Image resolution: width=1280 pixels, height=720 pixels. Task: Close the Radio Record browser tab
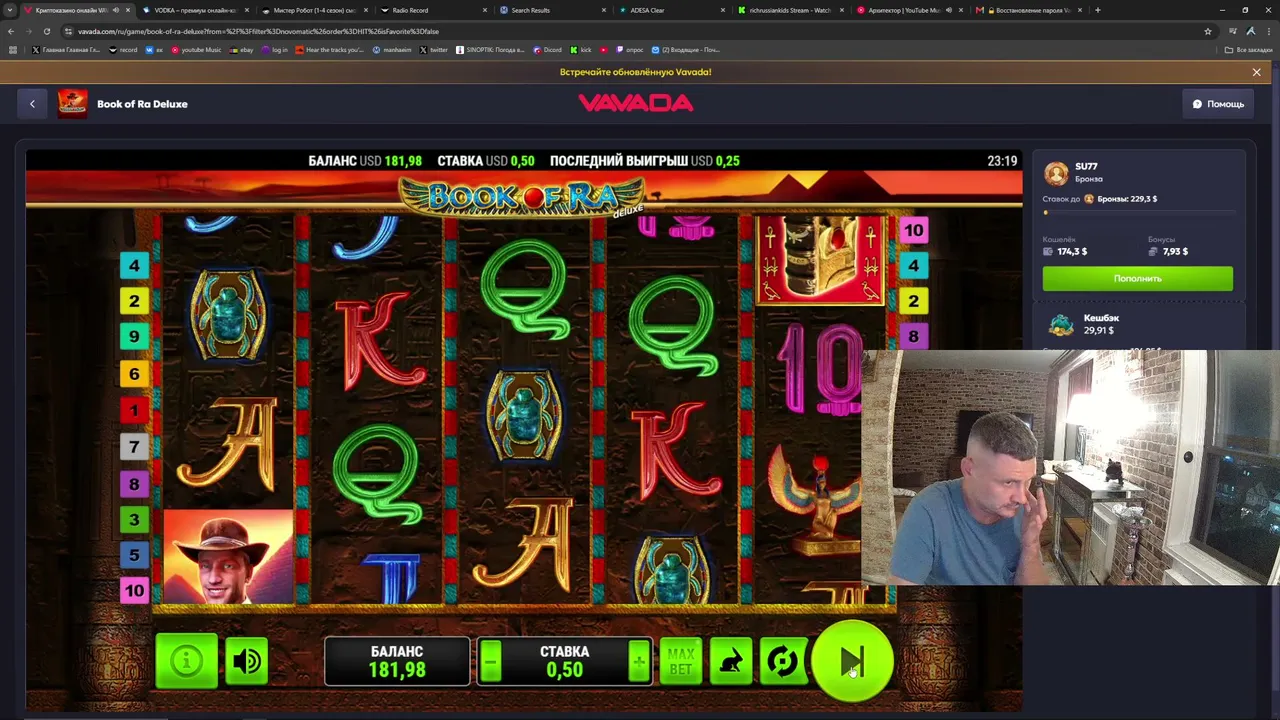pyautogui.click(x=485, y=10)
